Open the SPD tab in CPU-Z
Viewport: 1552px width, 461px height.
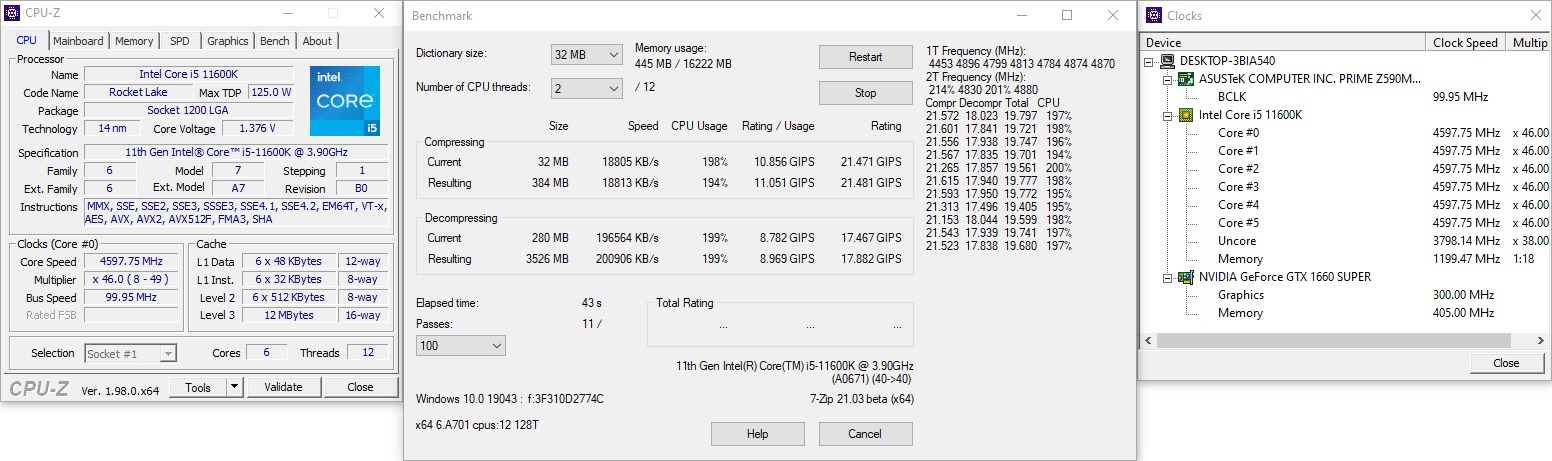(179, 41)
